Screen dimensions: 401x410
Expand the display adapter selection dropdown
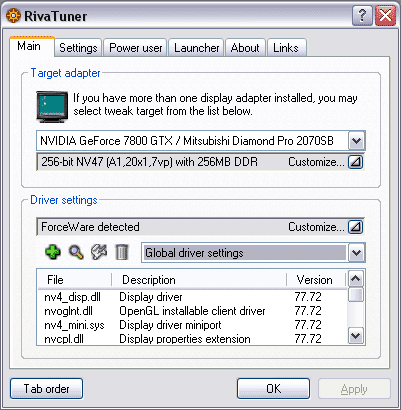click(x=356, y=141)
